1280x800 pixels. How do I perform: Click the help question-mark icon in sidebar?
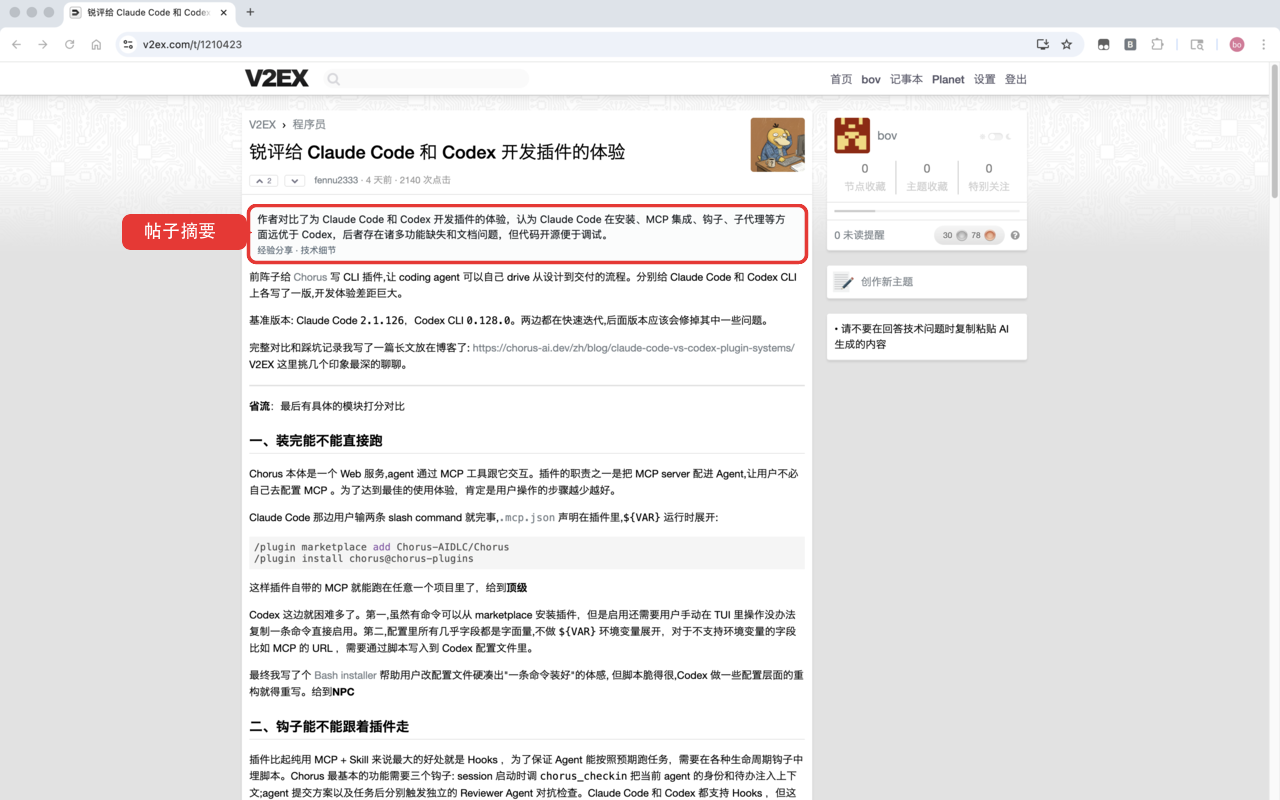click(x=1015, y=235)
